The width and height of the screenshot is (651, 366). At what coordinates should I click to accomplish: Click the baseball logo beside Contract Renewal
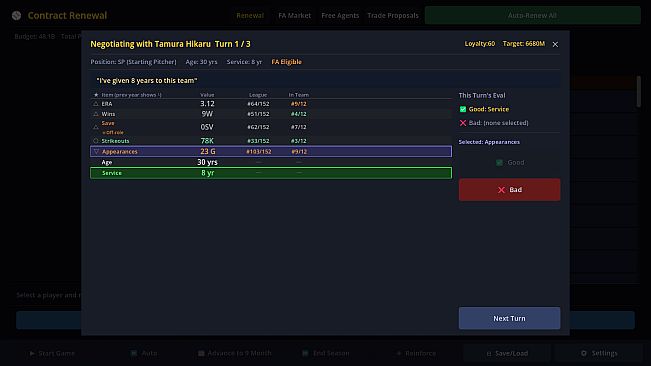(x=16, y=15)
